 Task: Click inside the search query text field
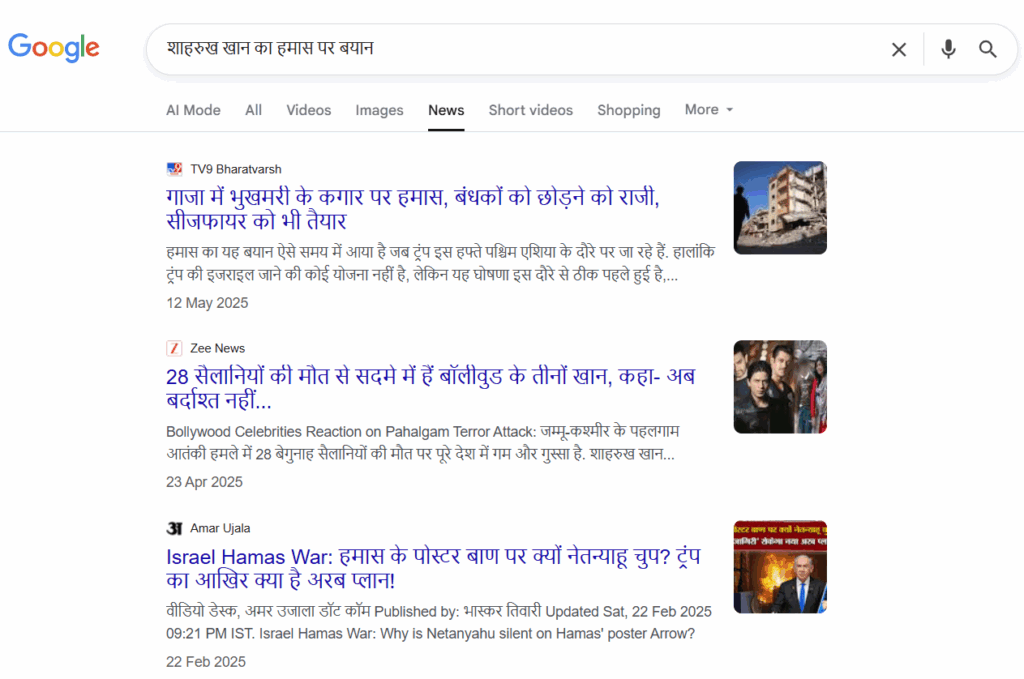500,49
